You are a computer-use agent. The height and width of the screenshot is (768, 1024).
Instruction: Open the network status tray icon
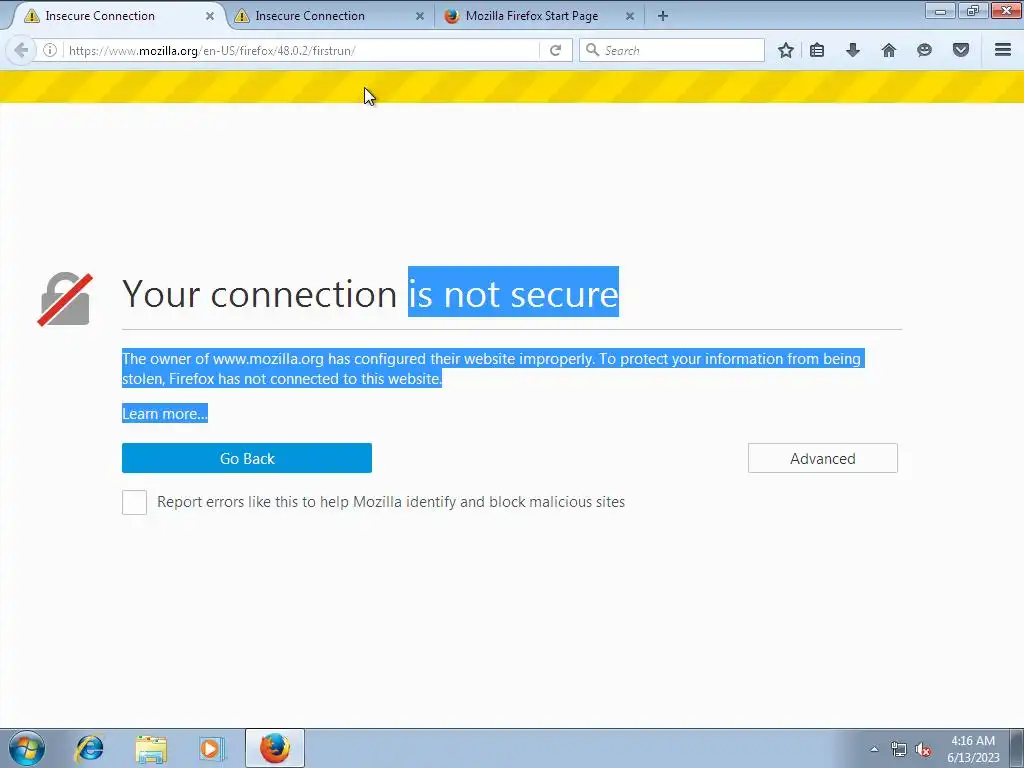pos(899,749)
